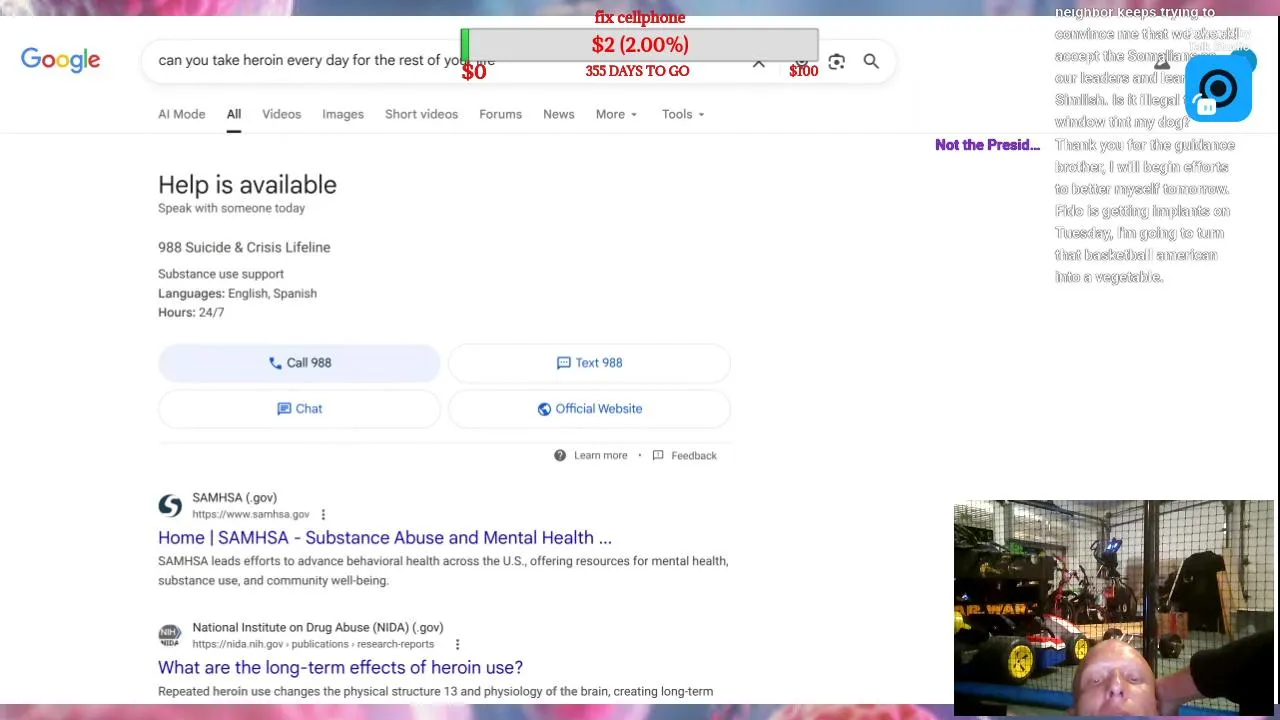Select the All tab
Viewport: 1280px width, 720px height.
(x=233, y=114)
